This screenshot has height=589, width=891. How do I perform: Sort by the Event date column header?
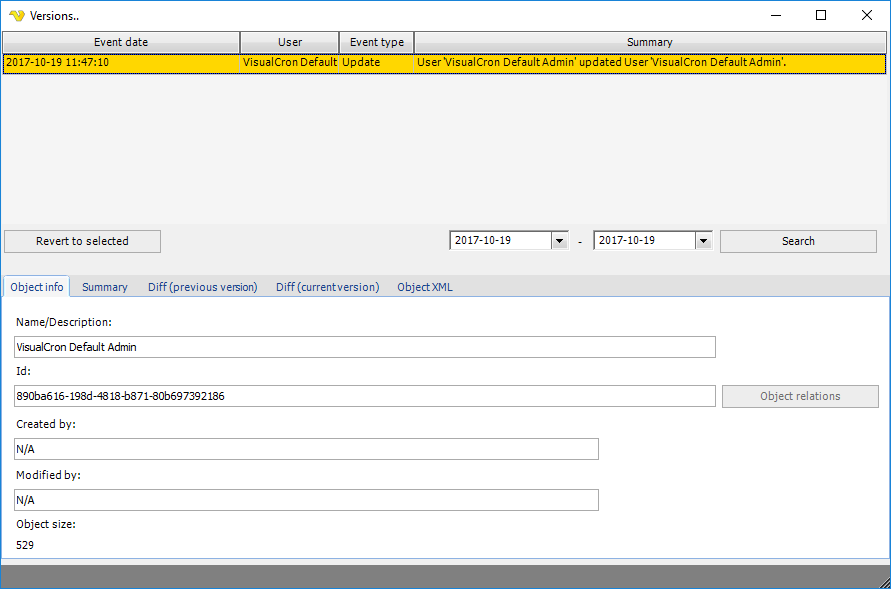point(120,42)
